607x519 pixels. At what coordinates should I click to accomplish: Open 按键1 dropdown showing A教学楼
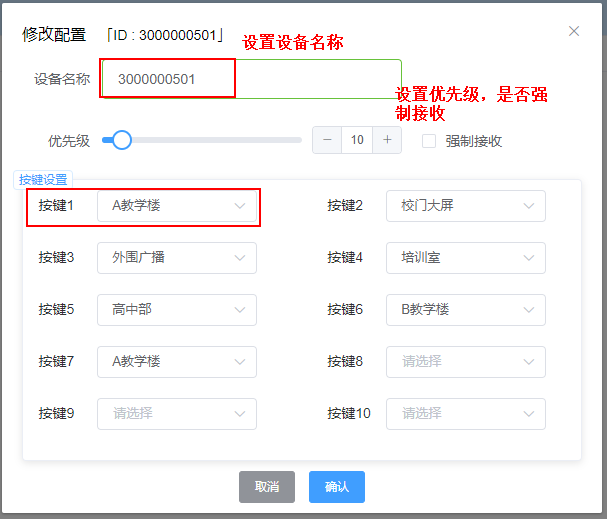[x=176, y=206]
